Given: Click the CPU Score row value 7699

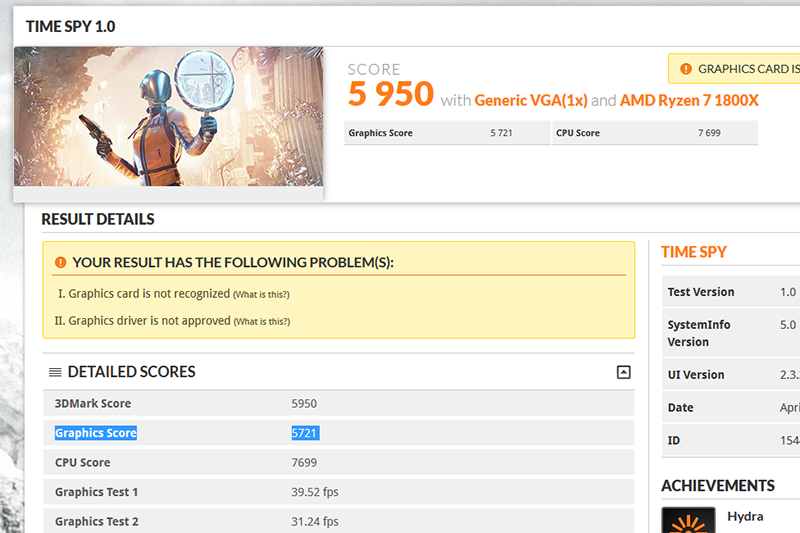Looking at the screenshot, I should point(304,463).
